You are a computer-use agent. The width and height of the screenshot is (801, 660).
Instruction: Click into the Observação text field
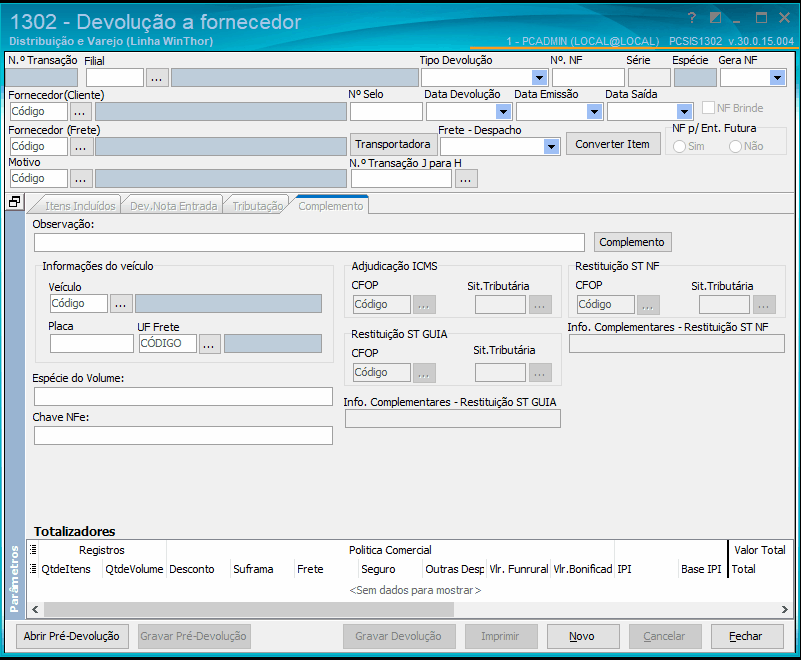[309, 243]
